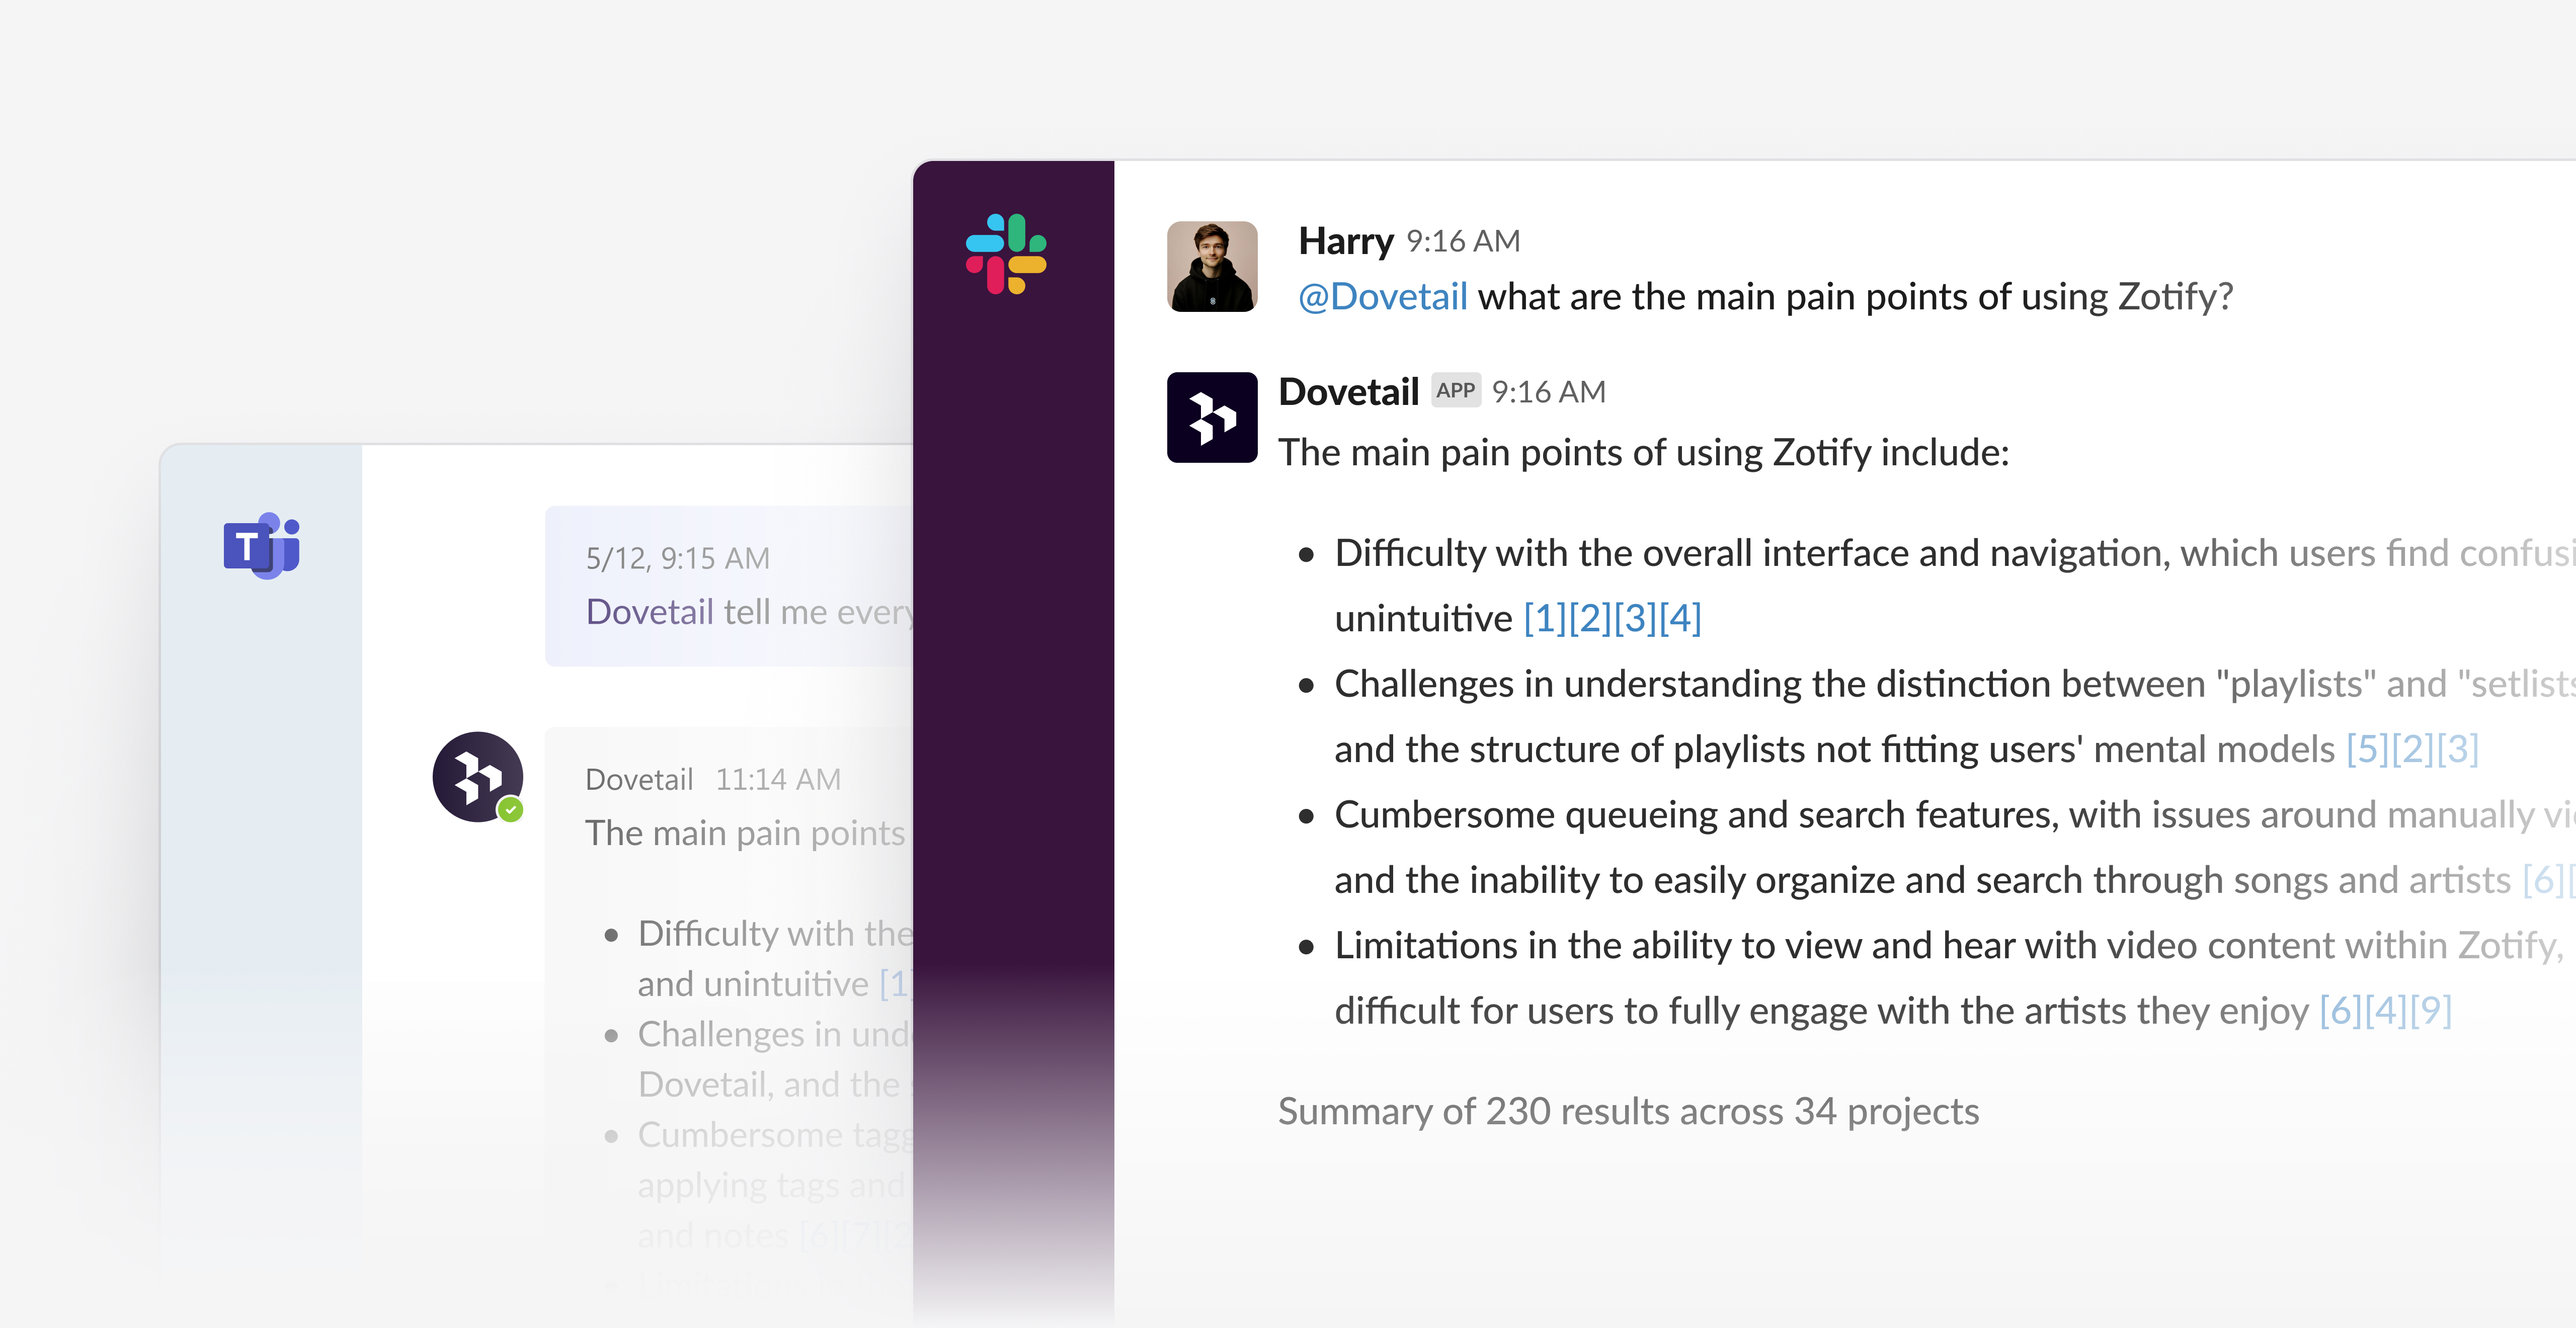
Task: Click the Slack logo in the purple sidebar
Action: click(1006, 253)
